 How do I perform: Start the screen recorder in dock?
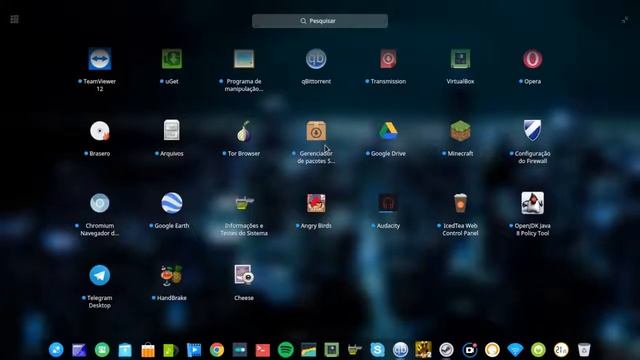(x=469, y=350)
